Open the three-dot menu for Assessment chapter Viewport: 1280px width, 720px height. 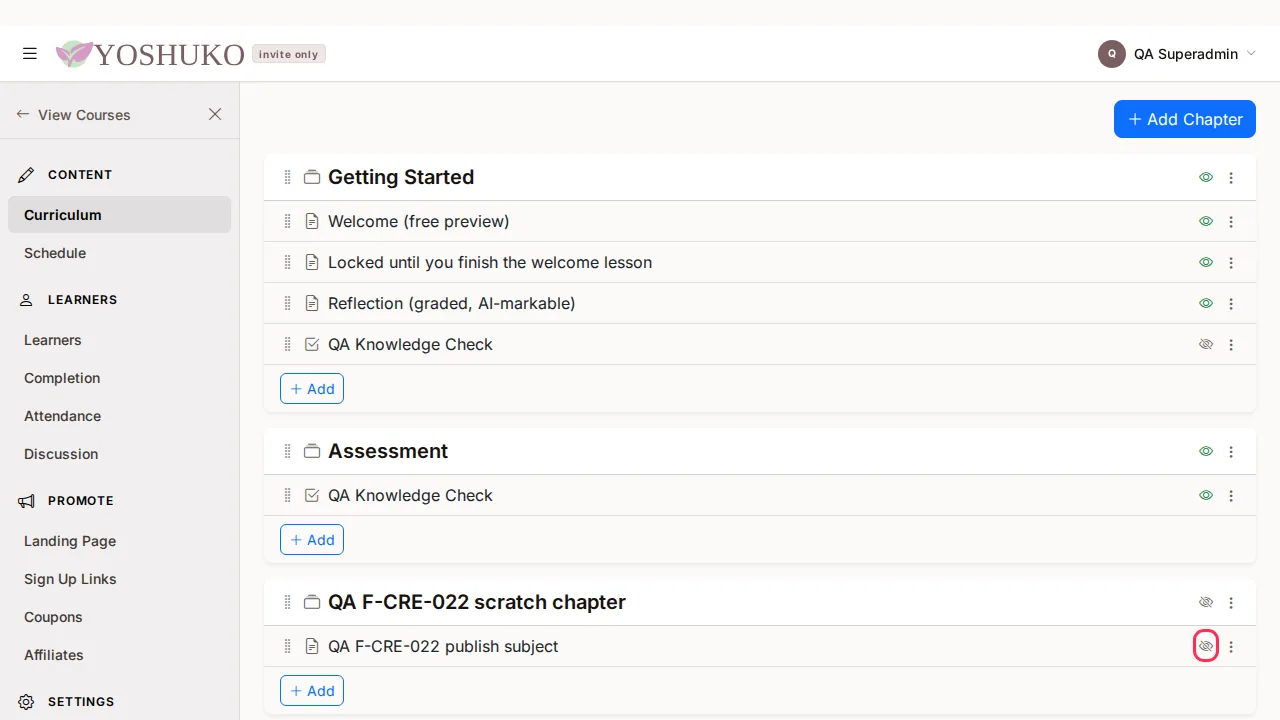click(1231, 451)
